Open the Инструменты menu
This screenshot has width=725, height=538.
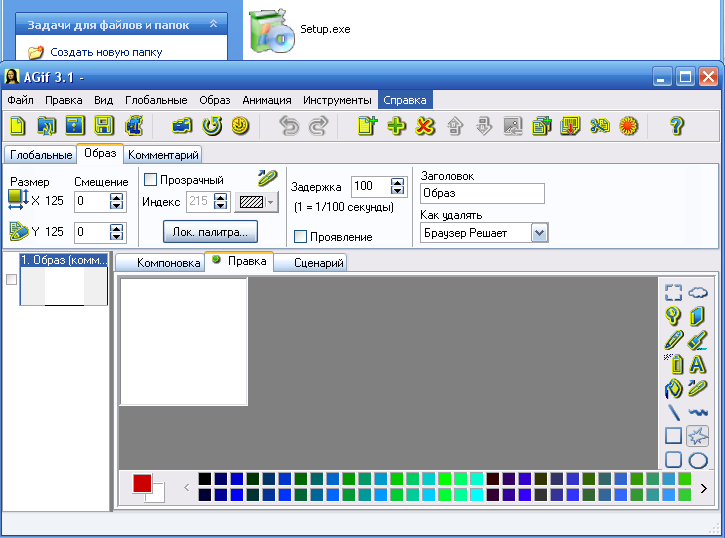[337, 100]
